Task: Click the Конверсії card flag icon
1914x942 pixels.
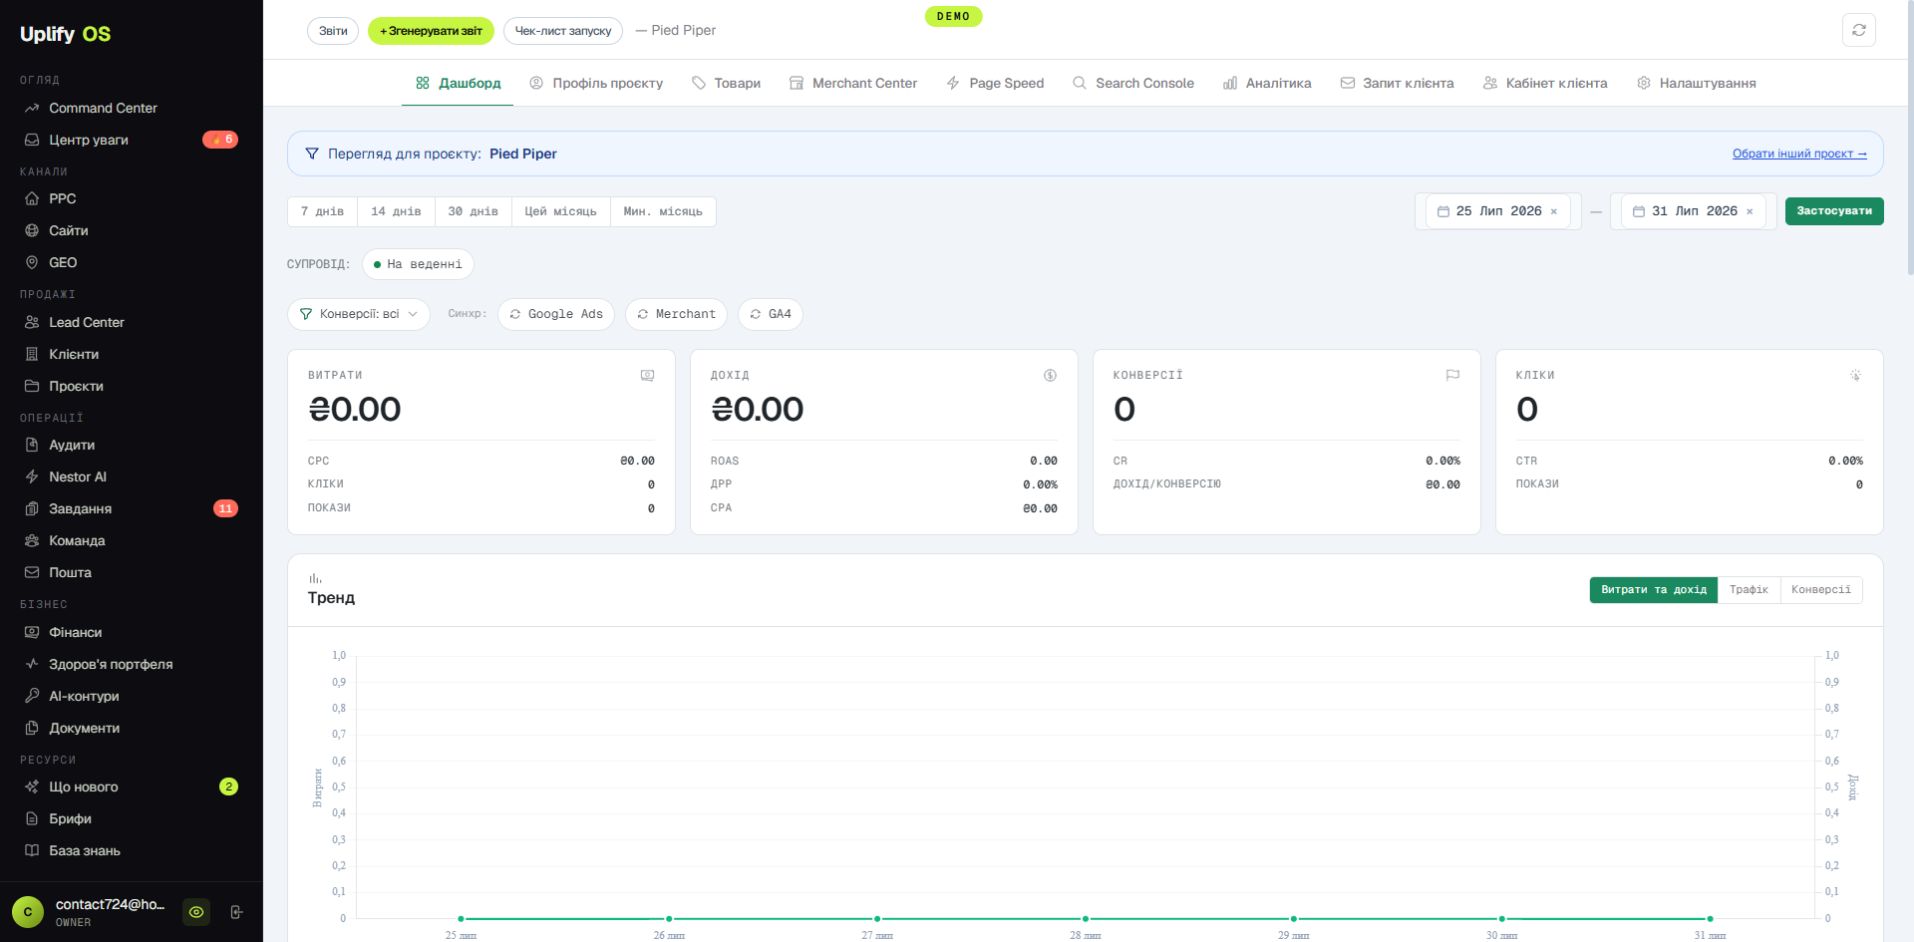Action: (1452, 376)
